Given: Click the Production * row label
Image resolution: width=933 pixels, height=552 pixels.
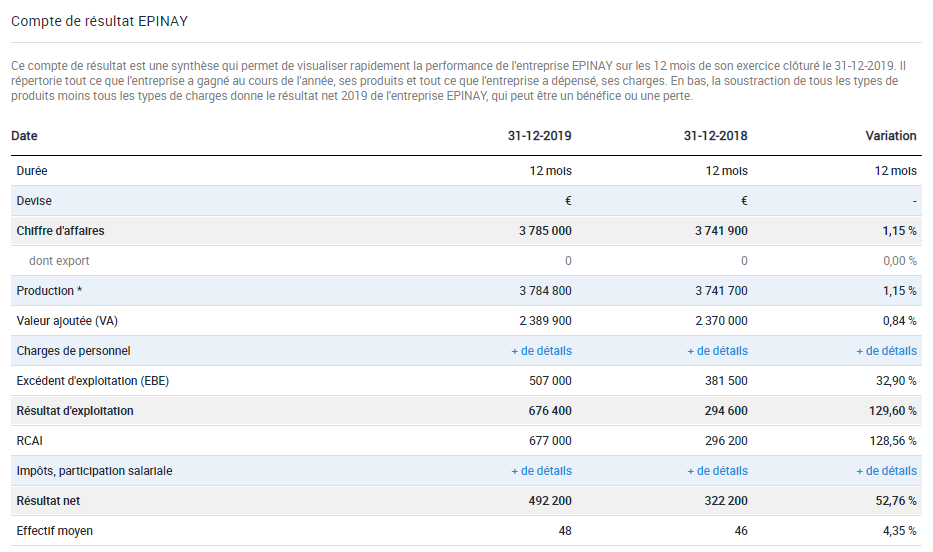Looking at the screenshot, I should click(49, 291).
